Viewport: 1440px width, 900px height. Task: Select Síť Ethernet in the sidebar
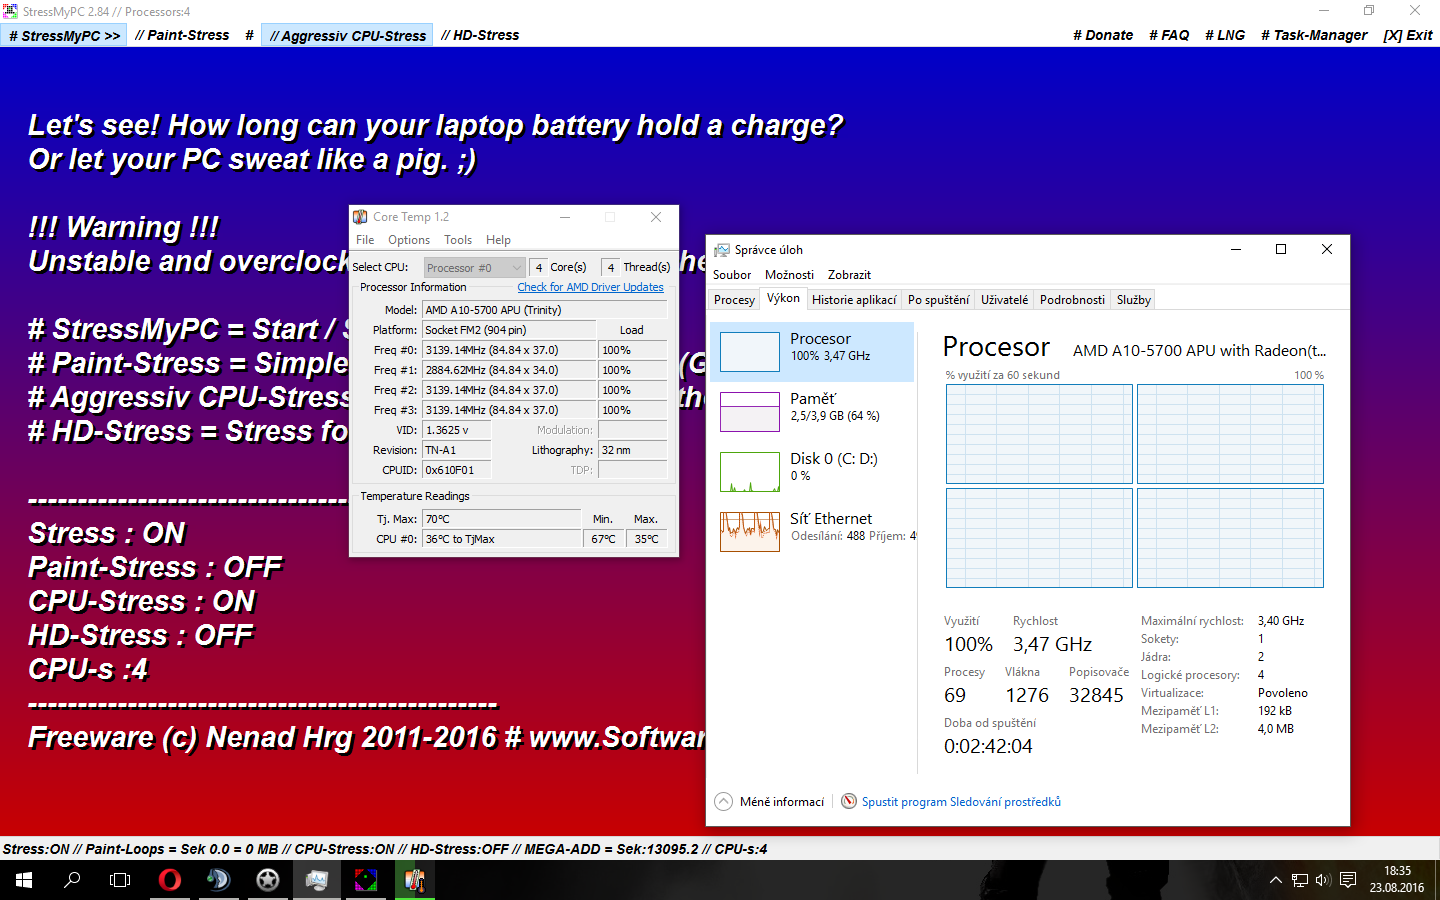tap(812, 532)
